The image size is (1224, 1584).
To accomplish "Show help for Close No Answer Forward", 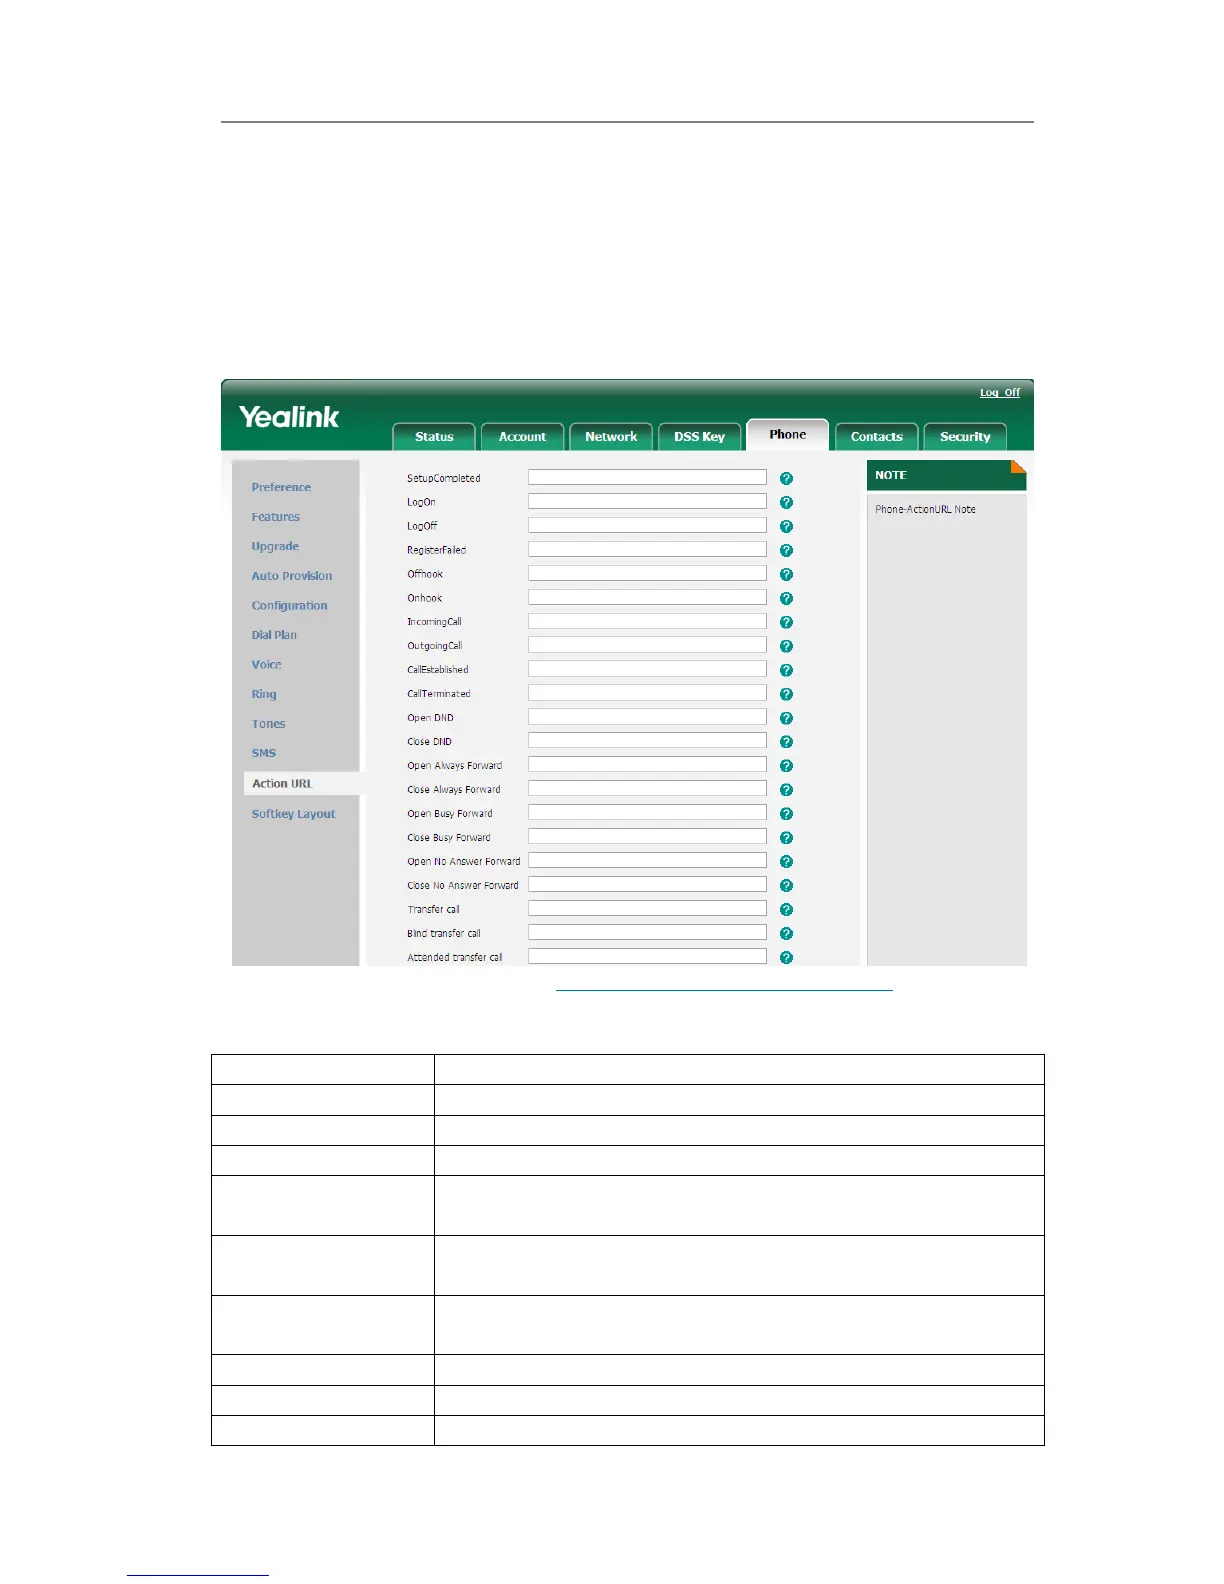I will [786, 886].
